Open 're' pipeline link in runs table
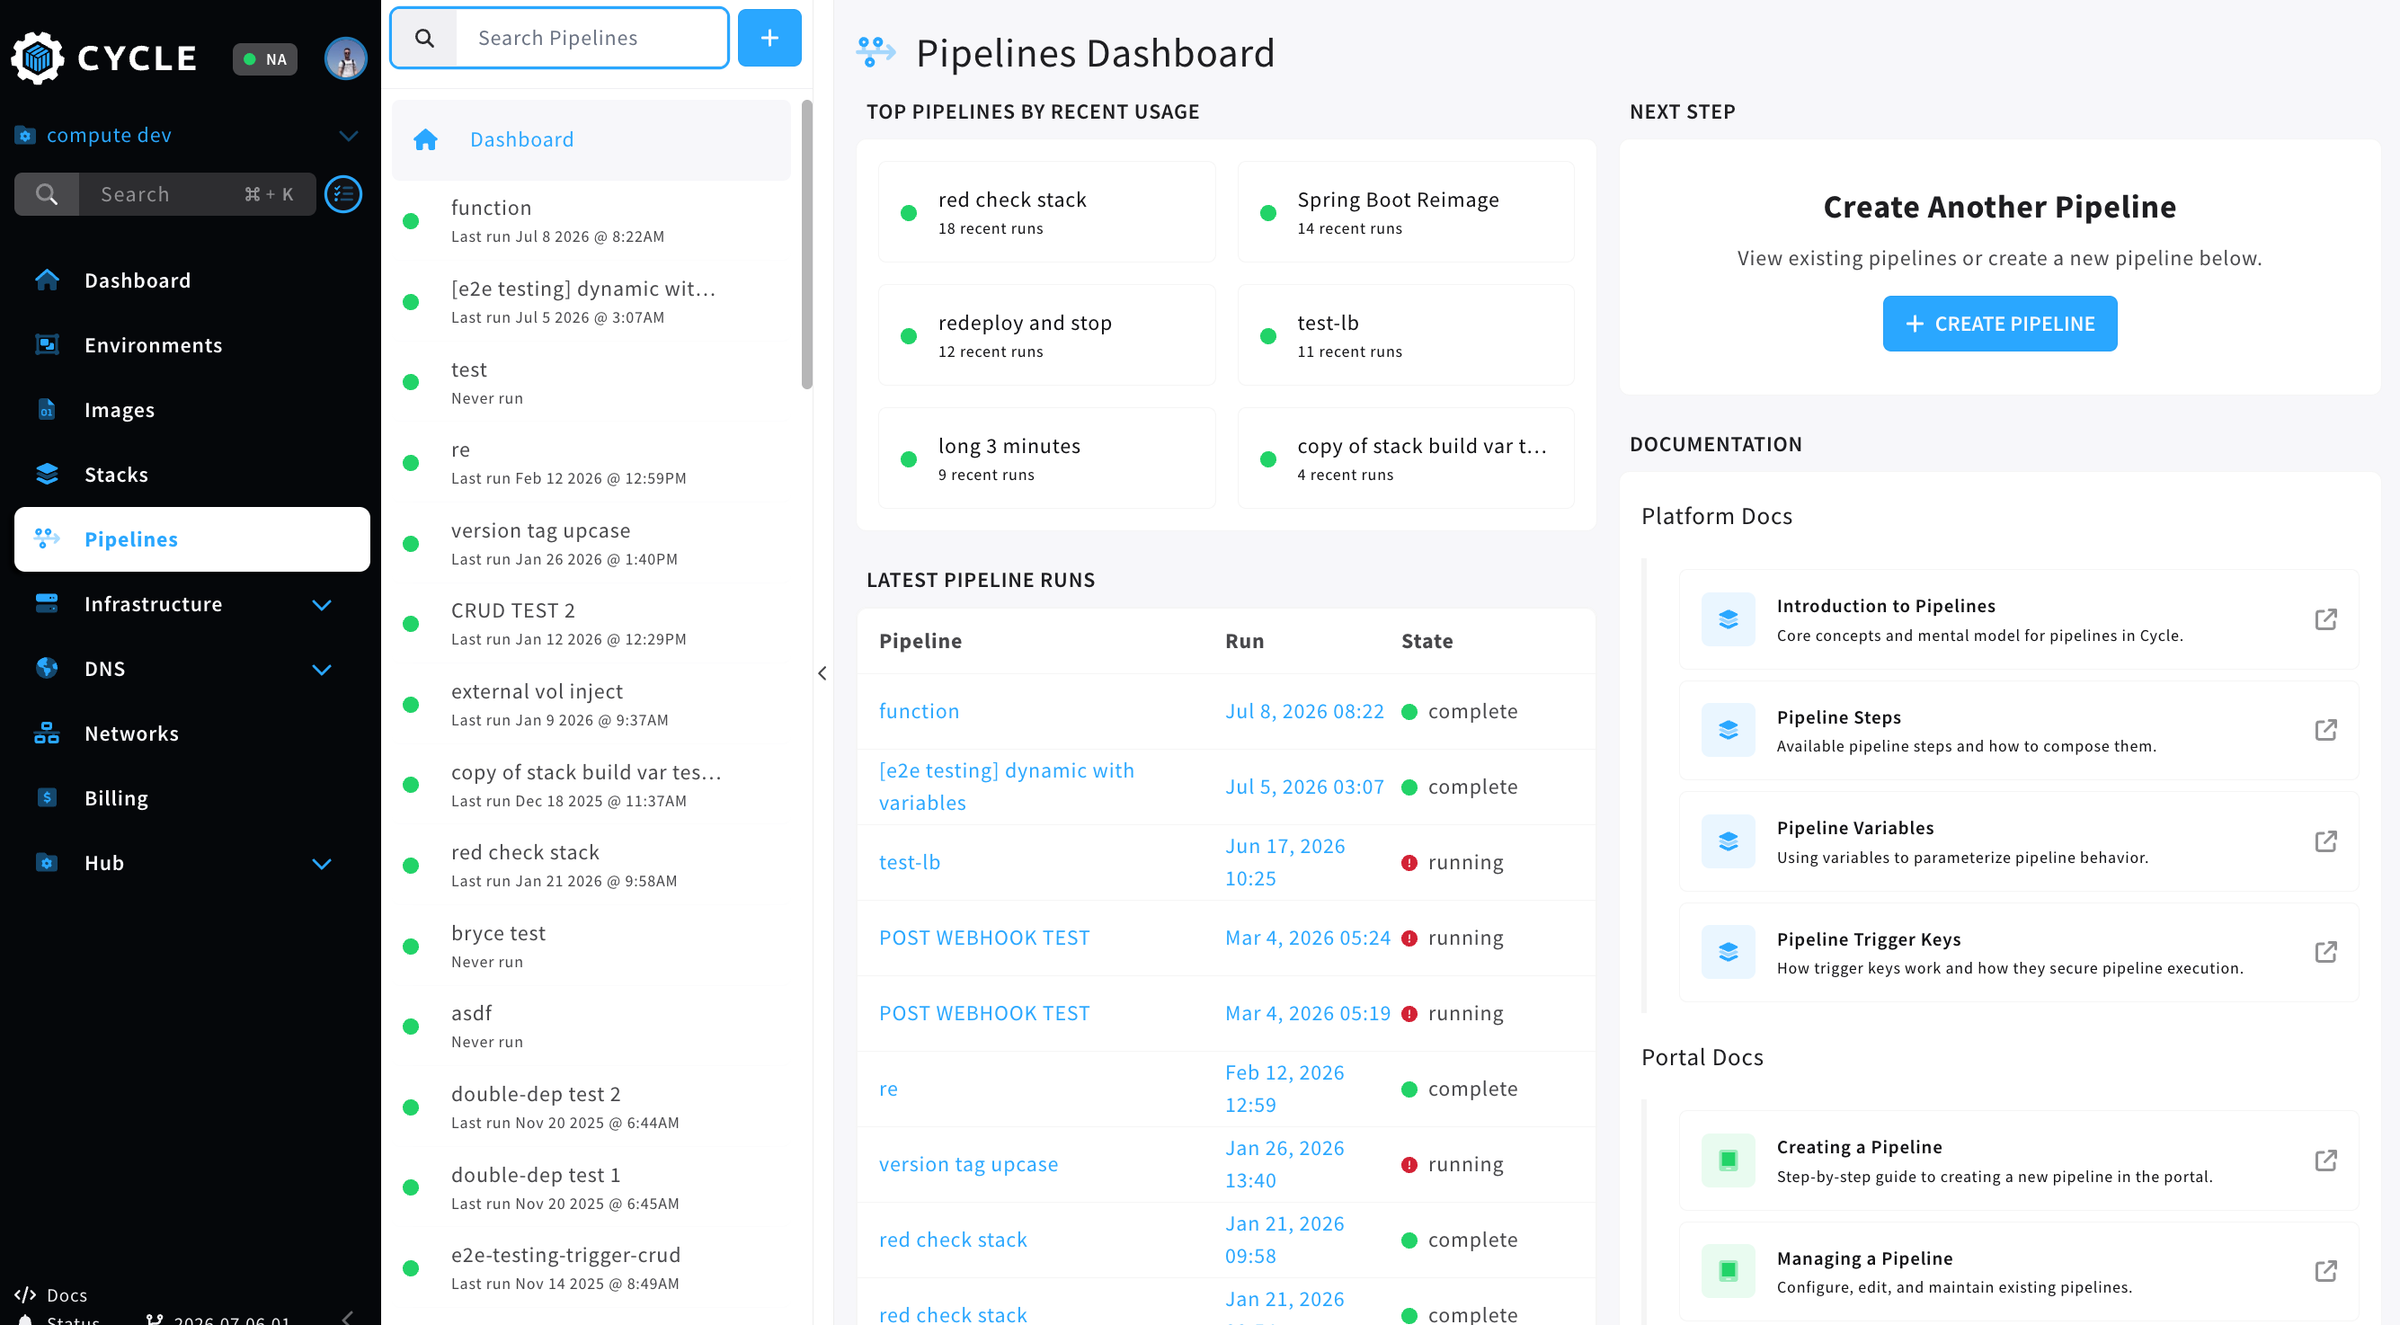Viewport: 2400px width, 1325px height. click(888, 1089)
